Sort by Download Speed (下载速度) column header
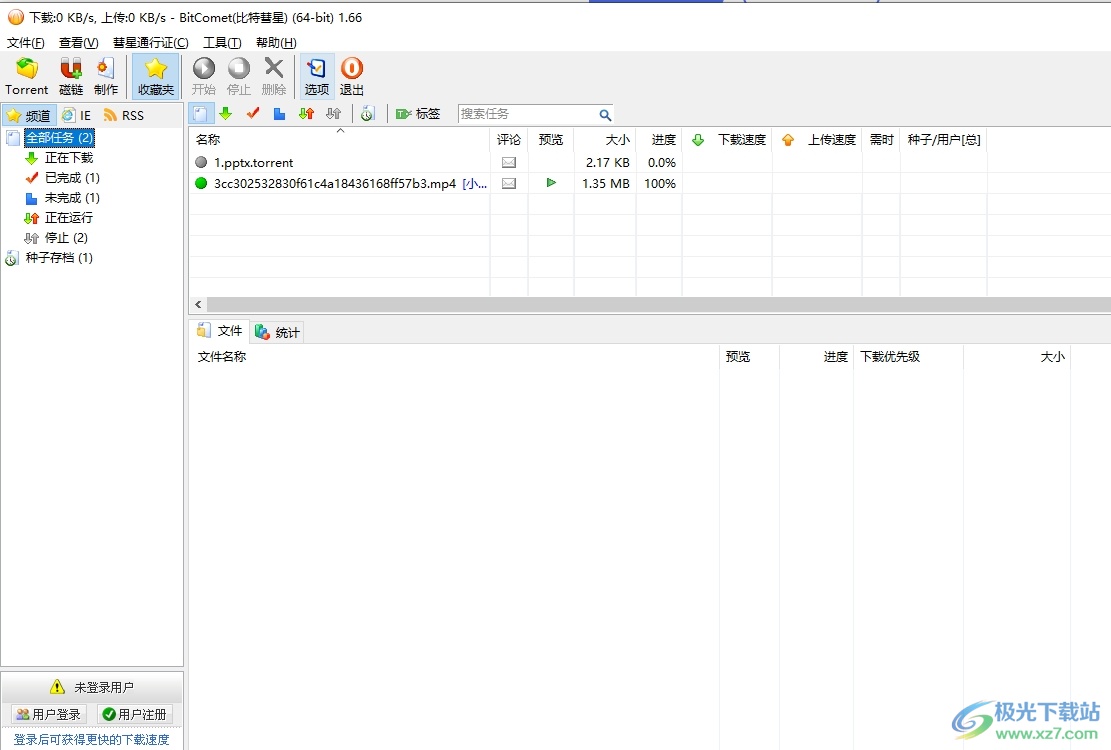Viewport: 1111px width, 750px height. [727, 140]
